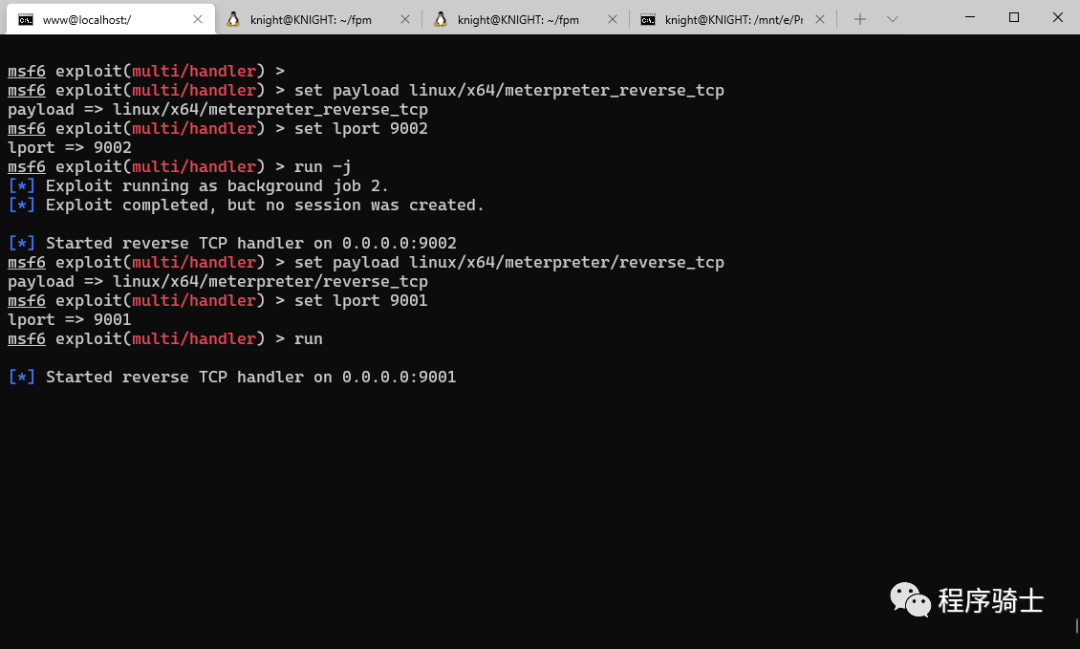Click the cmd icon on /mnt/e/Pr tab

(647, 20)
